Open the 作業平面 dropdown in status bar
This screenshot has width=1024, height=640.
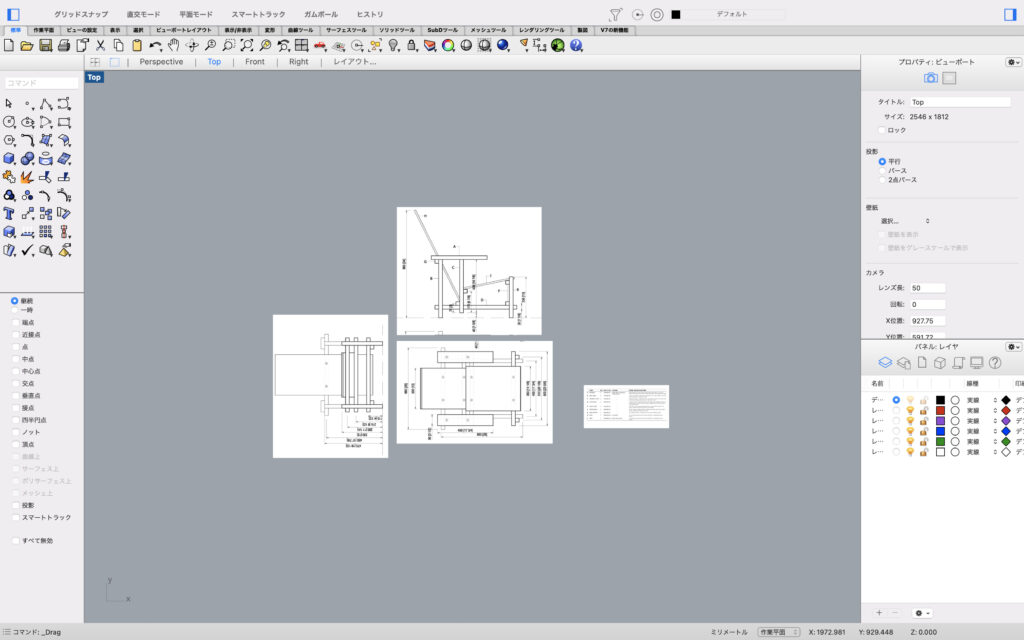(778, 632)
